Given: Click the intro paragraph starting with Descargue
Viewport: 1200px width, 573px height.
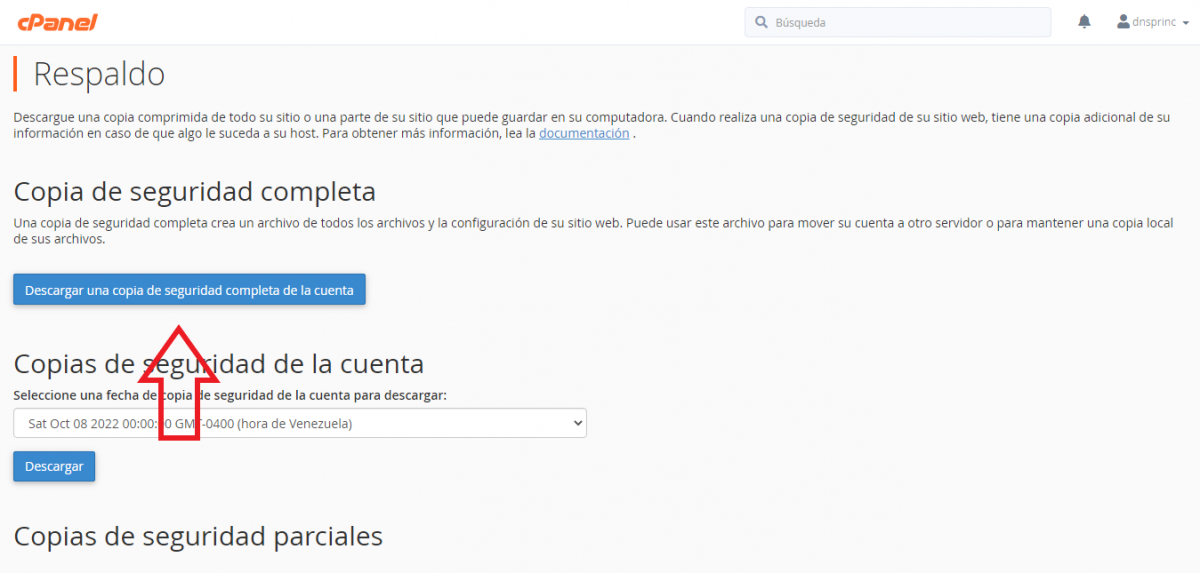Looking at the screenshot, I should click(x=590, y=125).
